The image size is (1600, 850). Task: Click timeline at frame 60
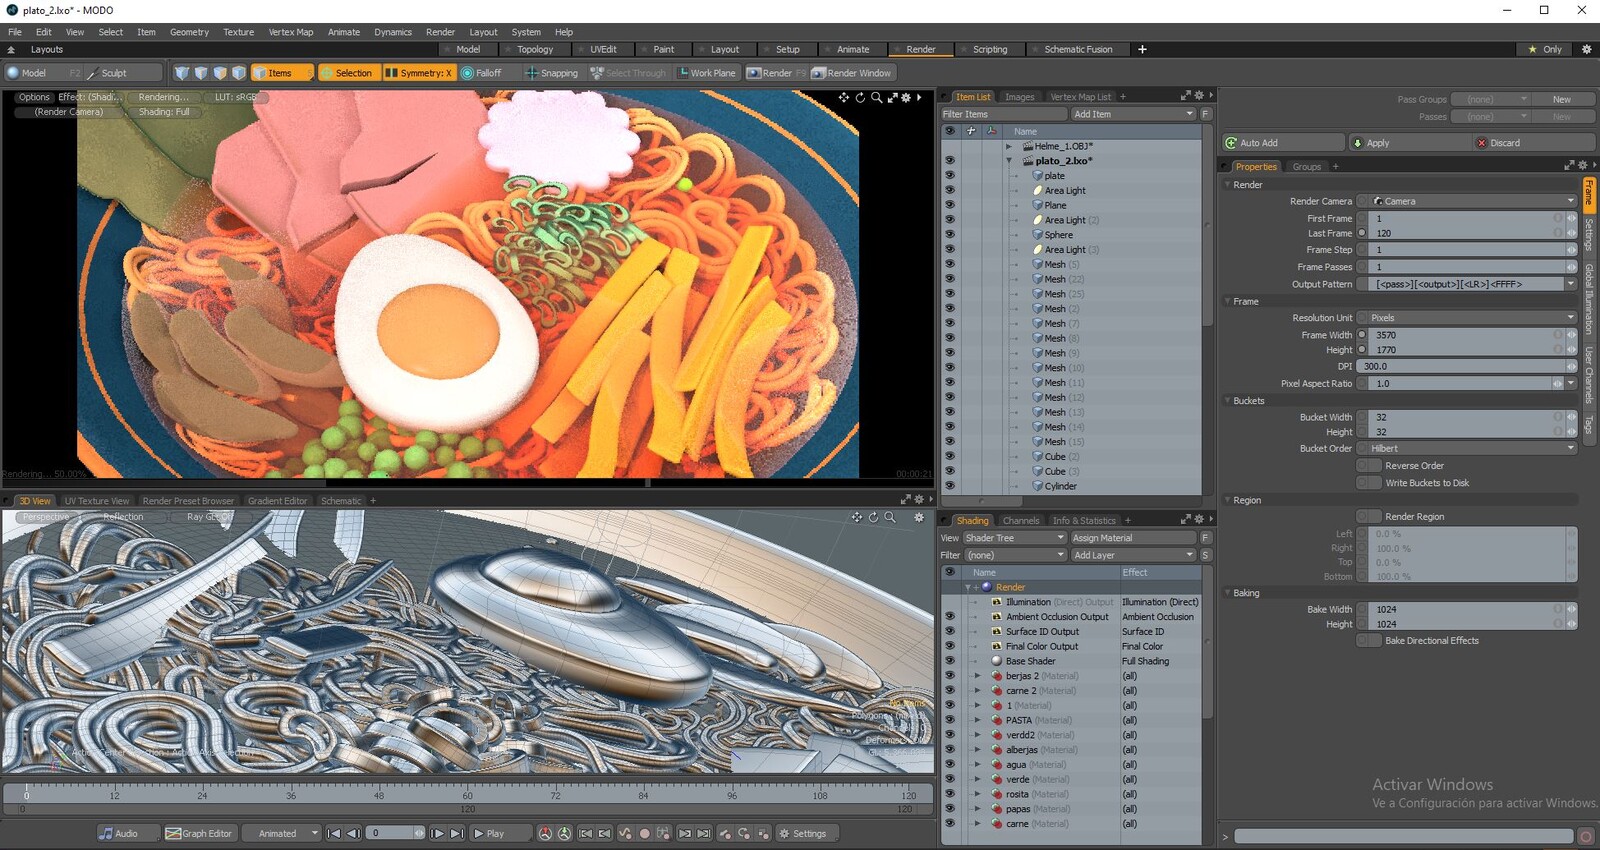coord(467,794)
